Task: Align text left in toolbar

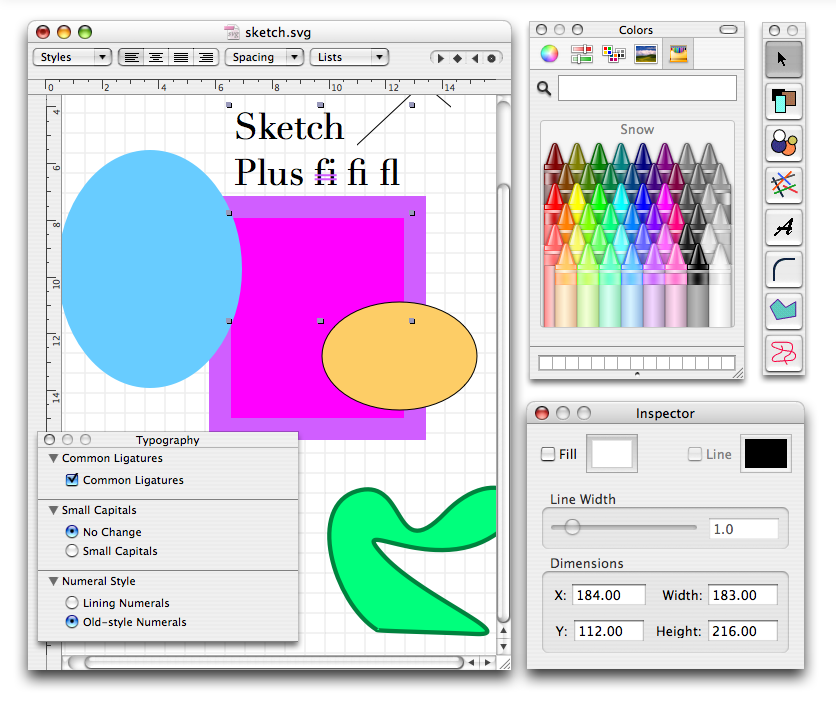Action: (131, 57)
